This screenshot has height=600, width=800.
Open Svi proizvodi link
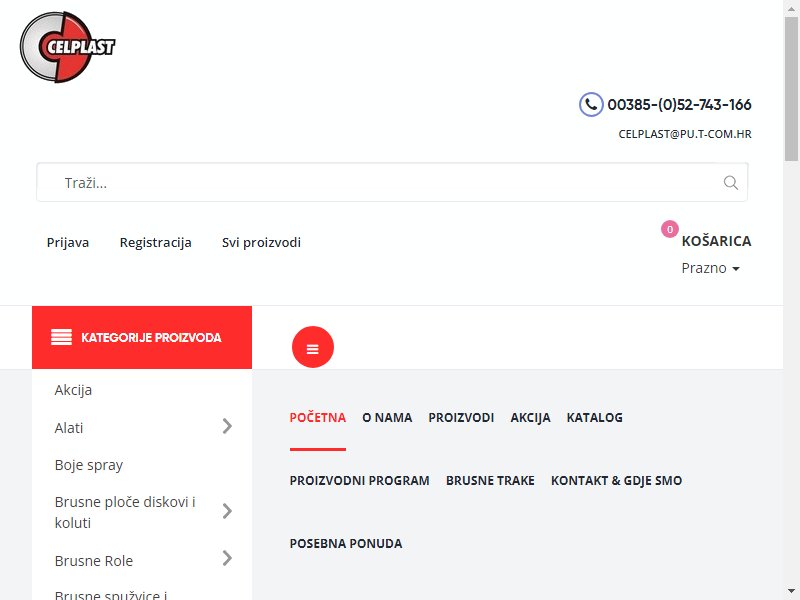tap(261, 242)
